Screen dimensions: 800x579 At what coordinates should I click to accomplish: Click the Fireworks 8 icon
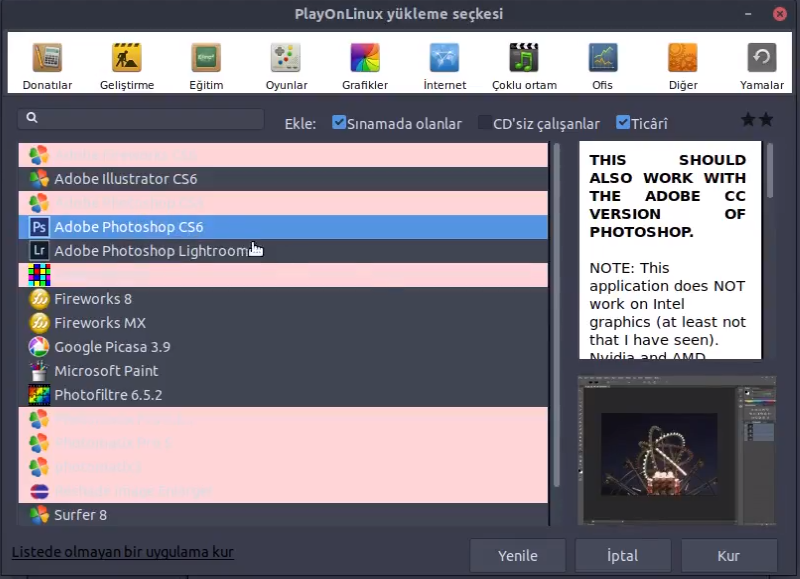(39, 299)
